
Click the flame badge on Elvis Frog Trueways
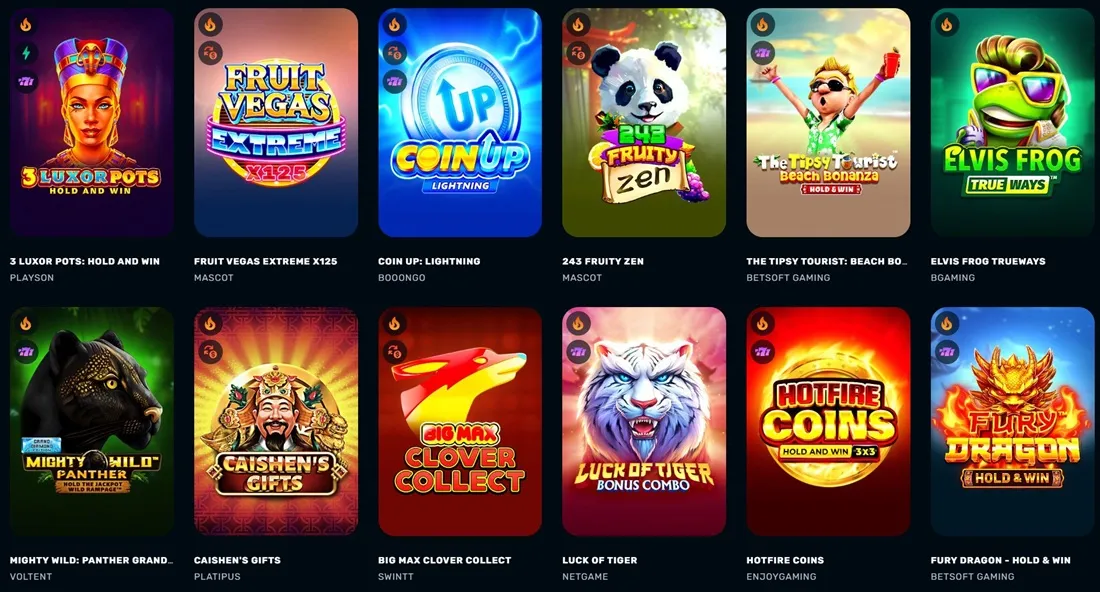click(946, 25)
